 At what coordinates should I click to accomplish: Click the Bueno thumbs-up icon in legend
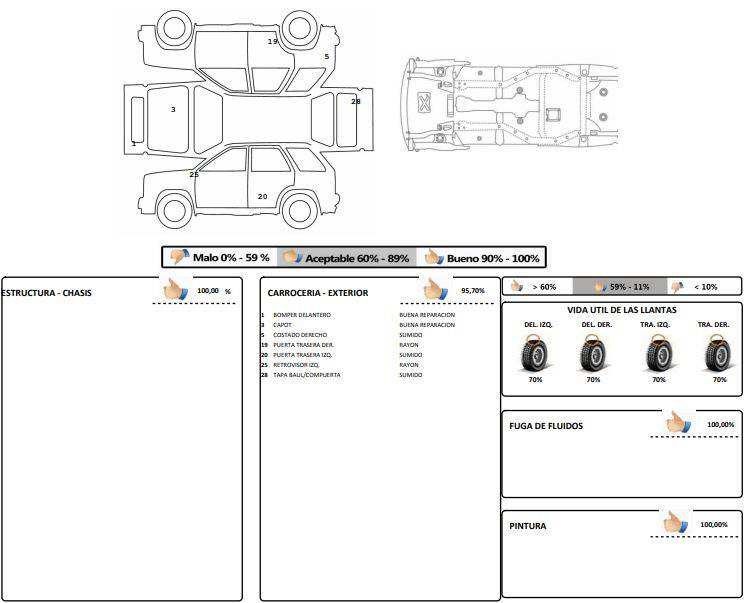point(434,257)
